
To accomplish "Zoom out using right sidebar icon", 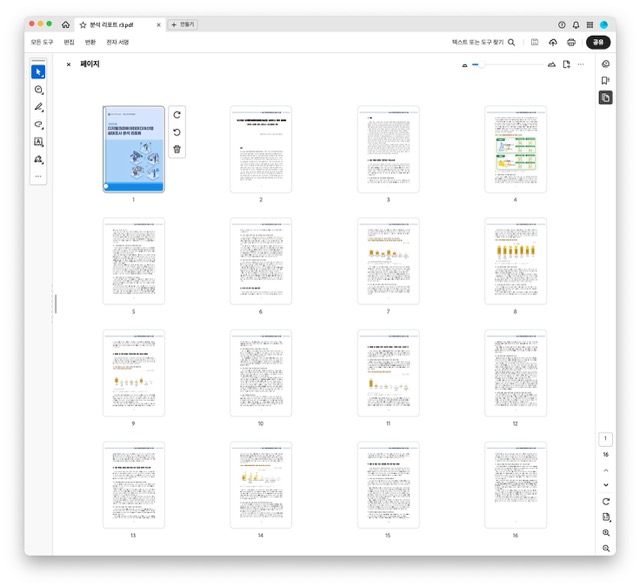I will point(606,548).
